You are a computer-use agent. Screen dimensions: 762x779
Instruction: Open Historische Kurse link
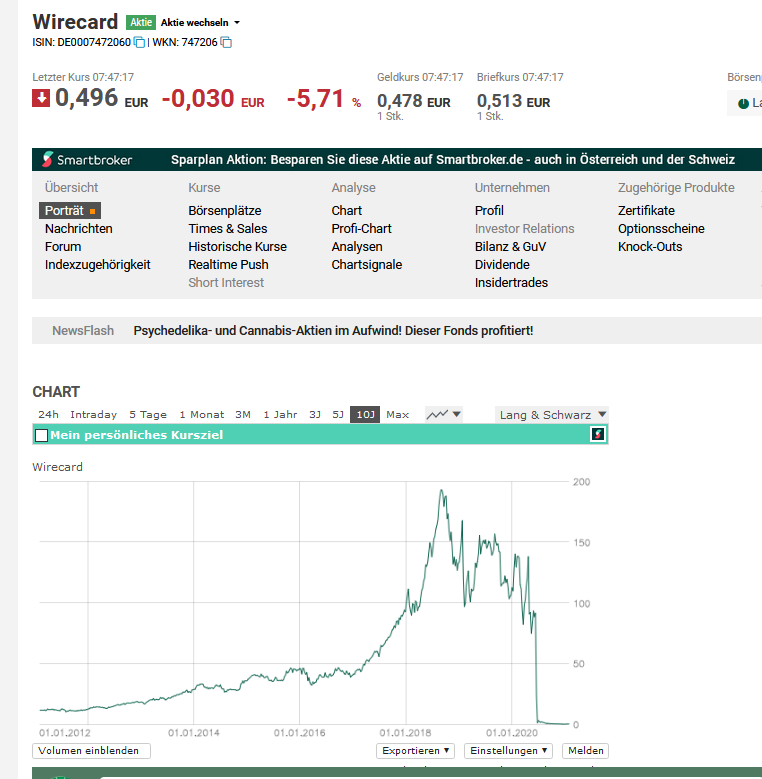237,246
